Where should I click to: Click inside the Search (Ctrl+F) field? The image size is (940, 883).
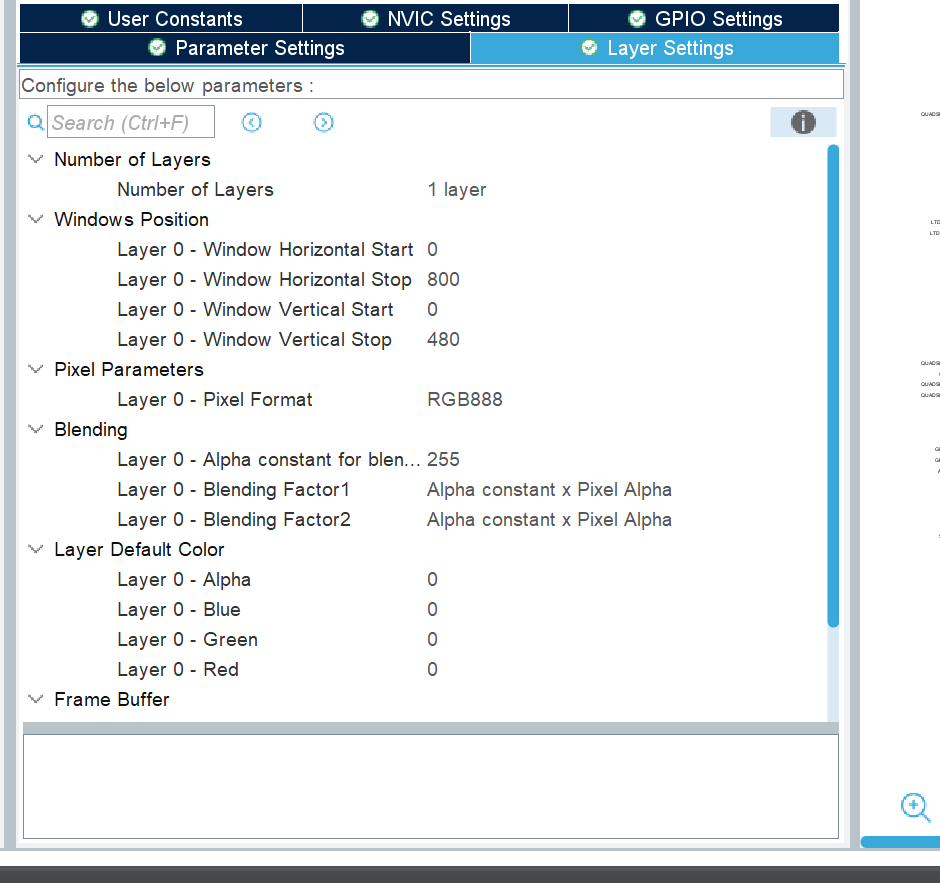(x=130, y=121)
